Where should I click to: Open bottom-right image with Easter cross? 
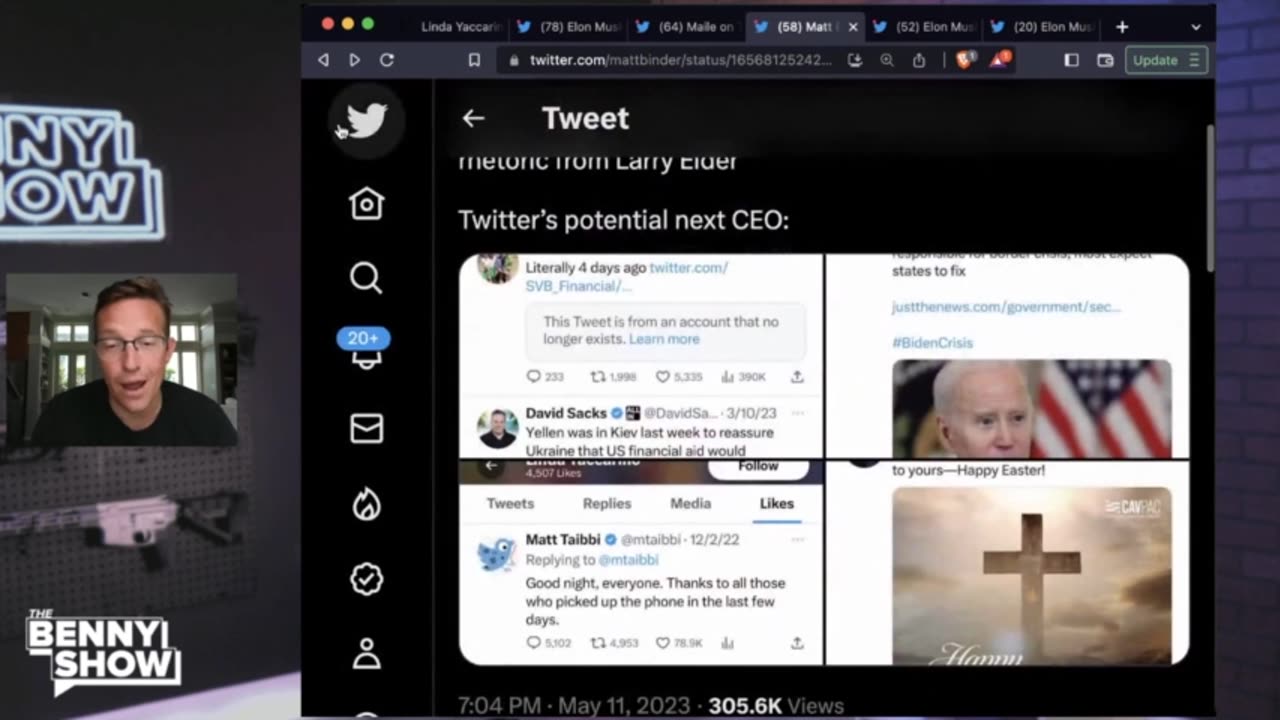point(1007,563)
